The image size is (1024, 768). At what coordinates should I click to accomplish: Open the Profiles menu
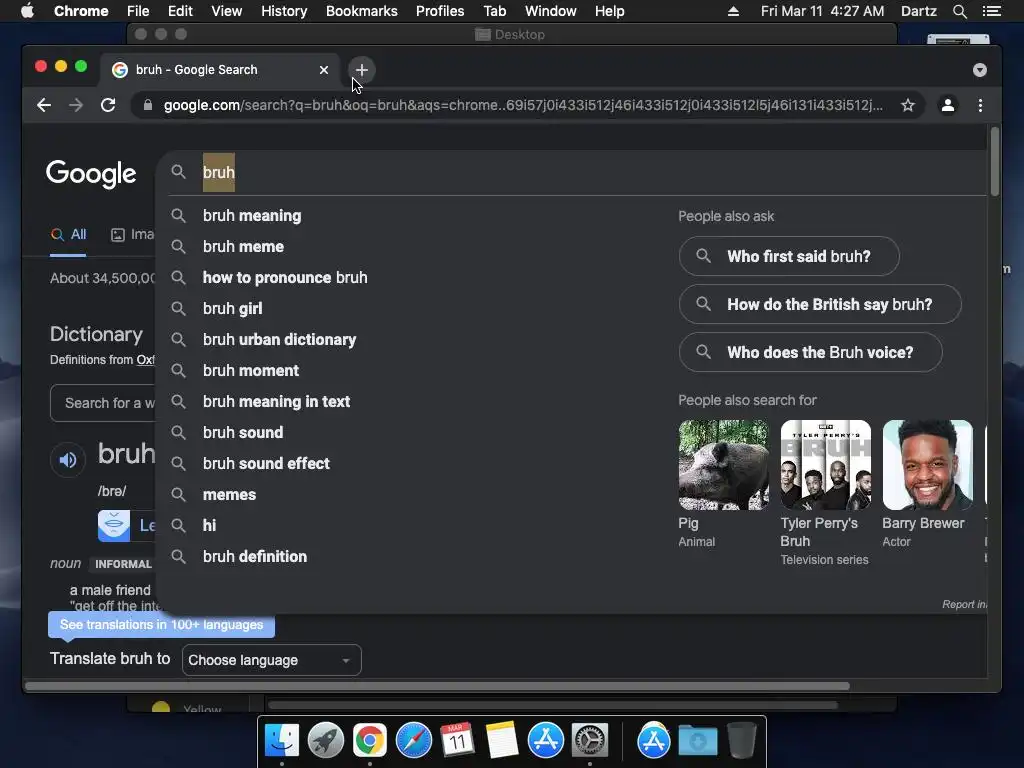(x=440, y=11)
